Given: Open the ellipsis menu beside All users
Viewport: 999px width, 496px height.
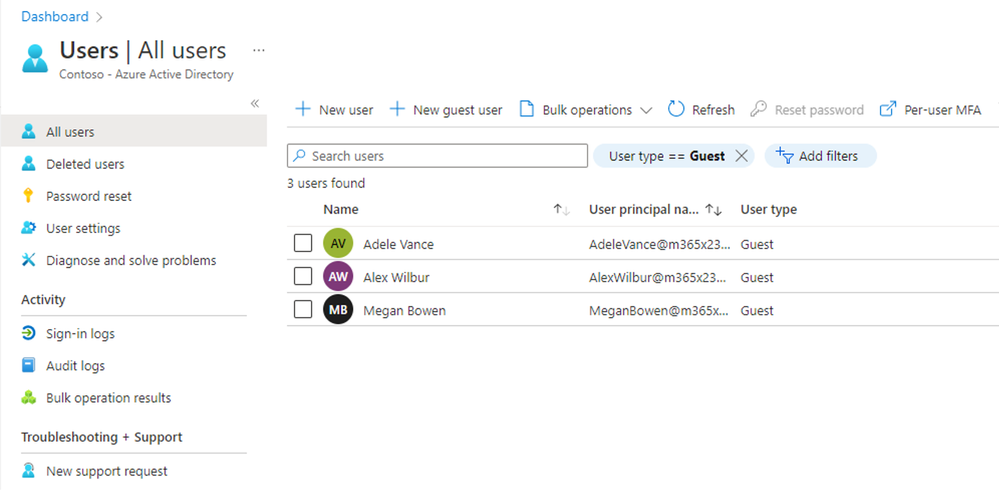Looking at the screenshot, I should tap(259, 50).
